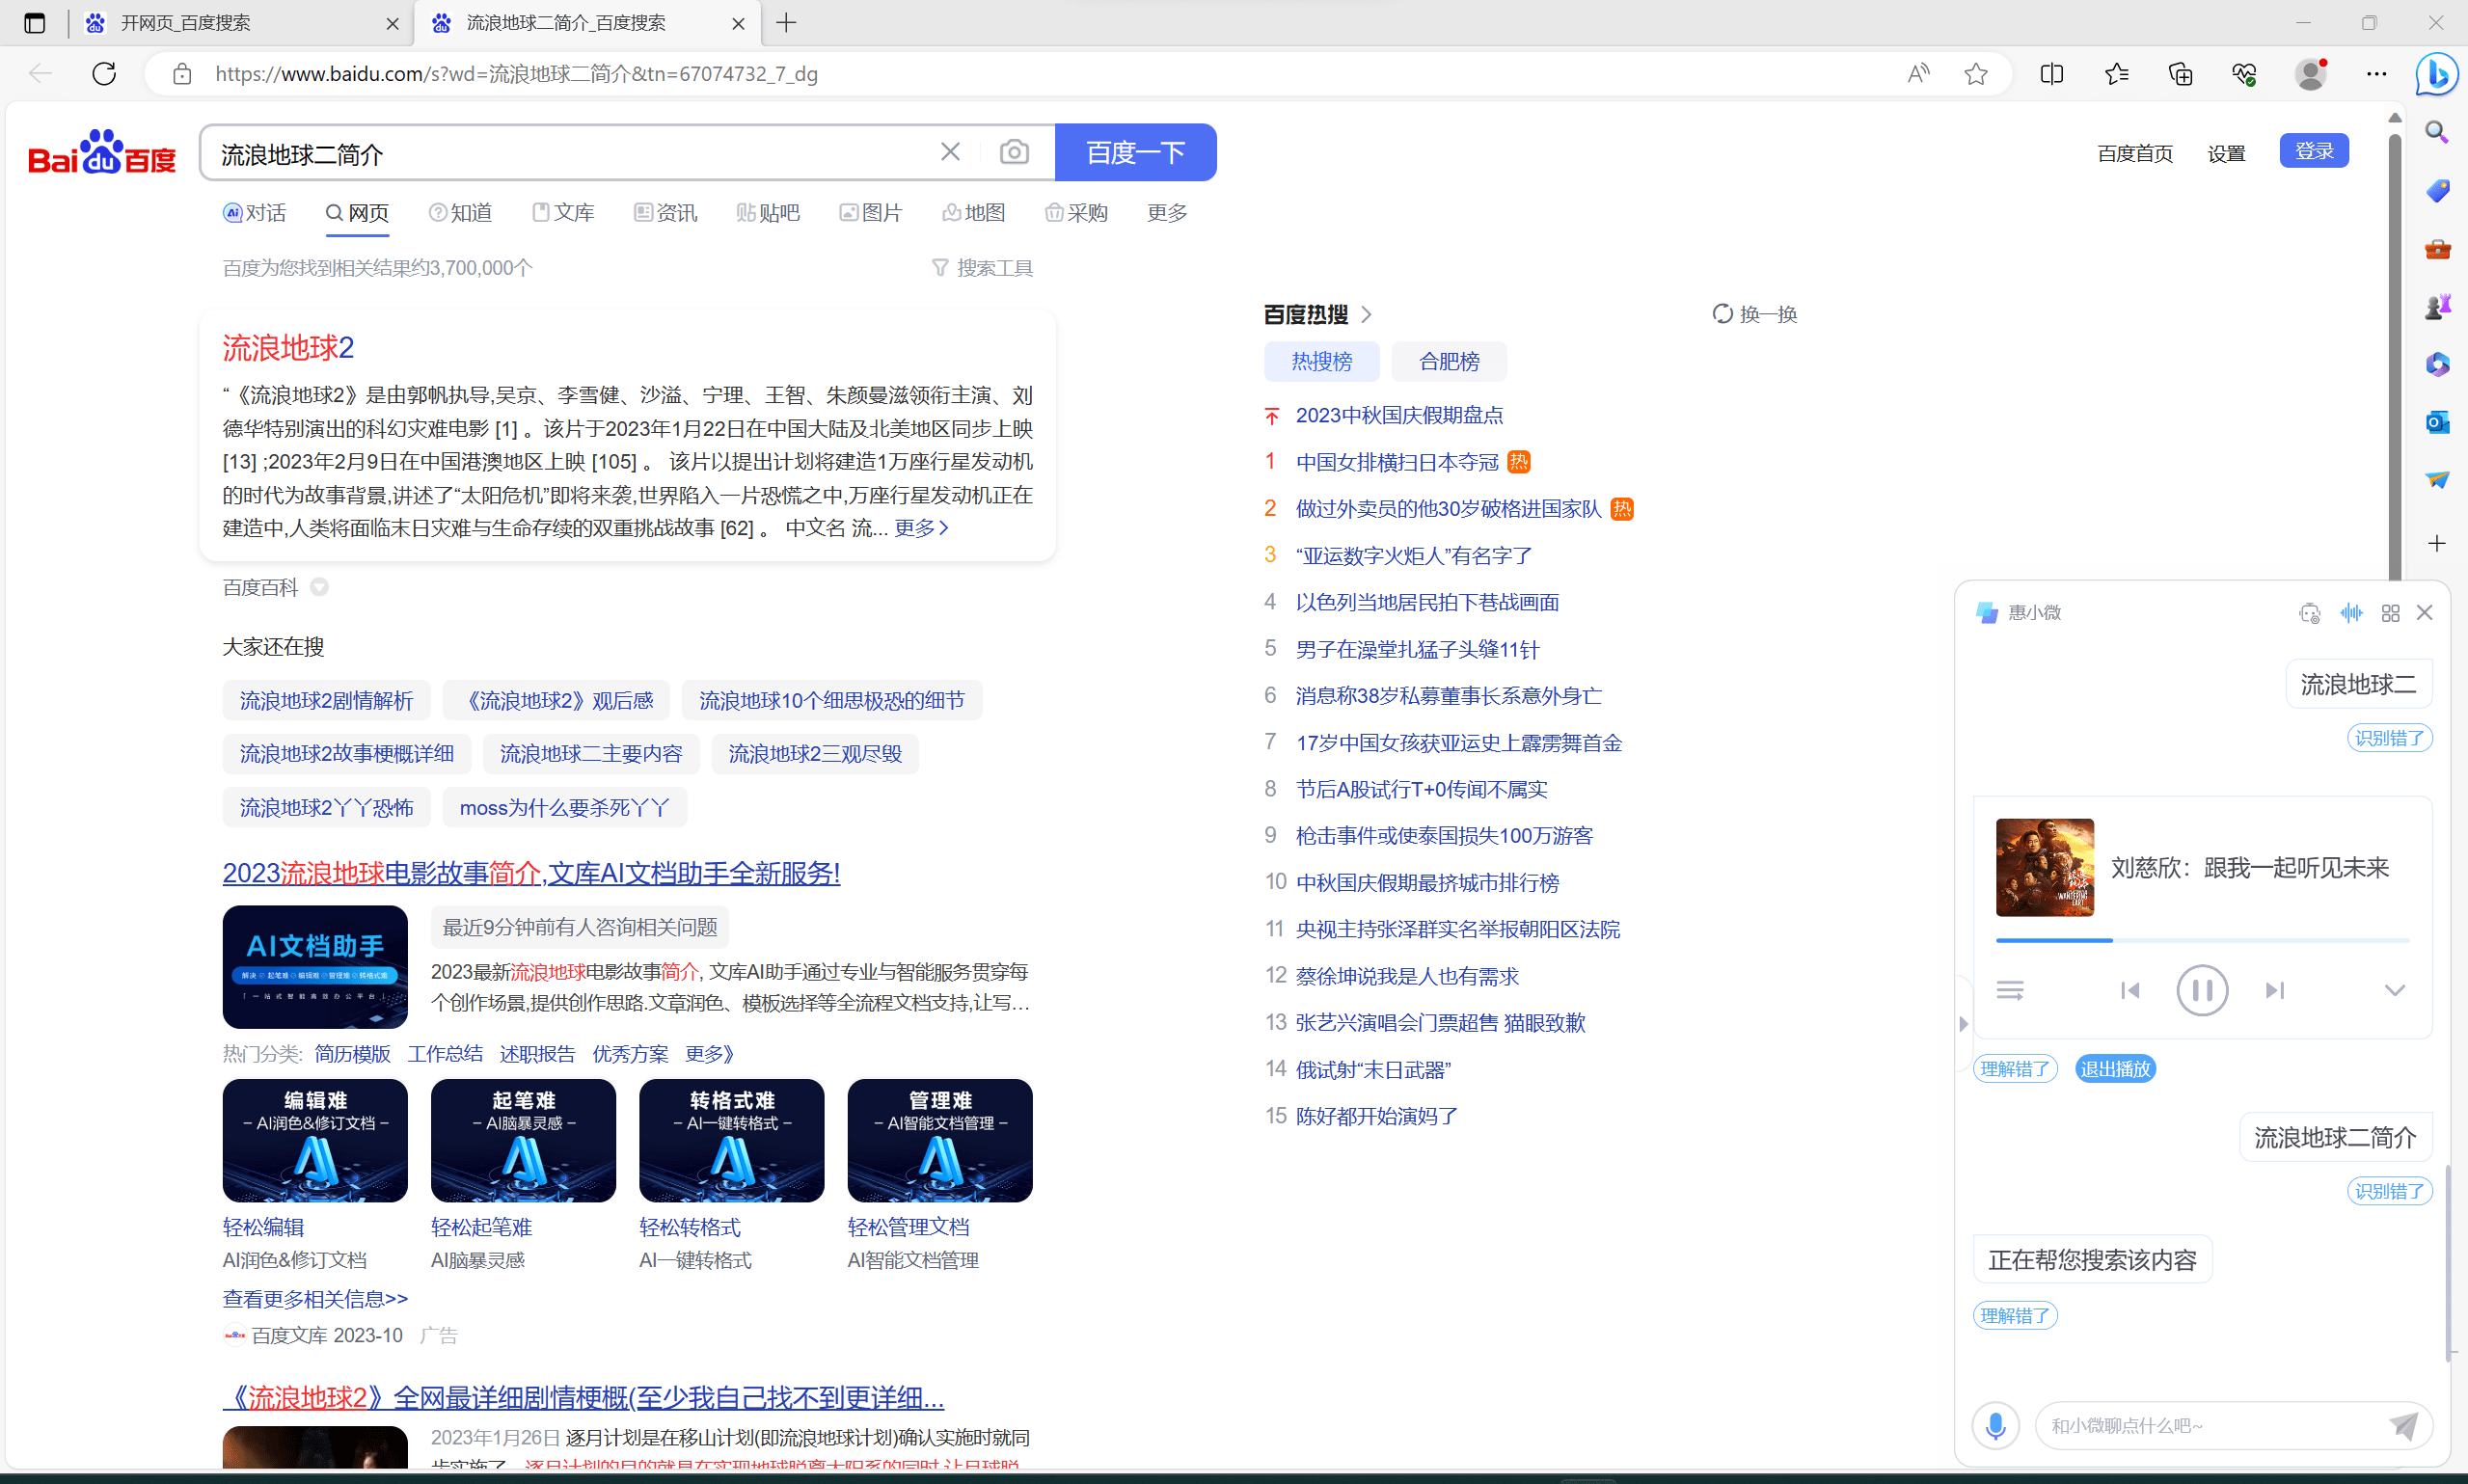The image size is (2468, 1484).
Task: Switch to the 资讯 tab
Action: coord(666,213)
